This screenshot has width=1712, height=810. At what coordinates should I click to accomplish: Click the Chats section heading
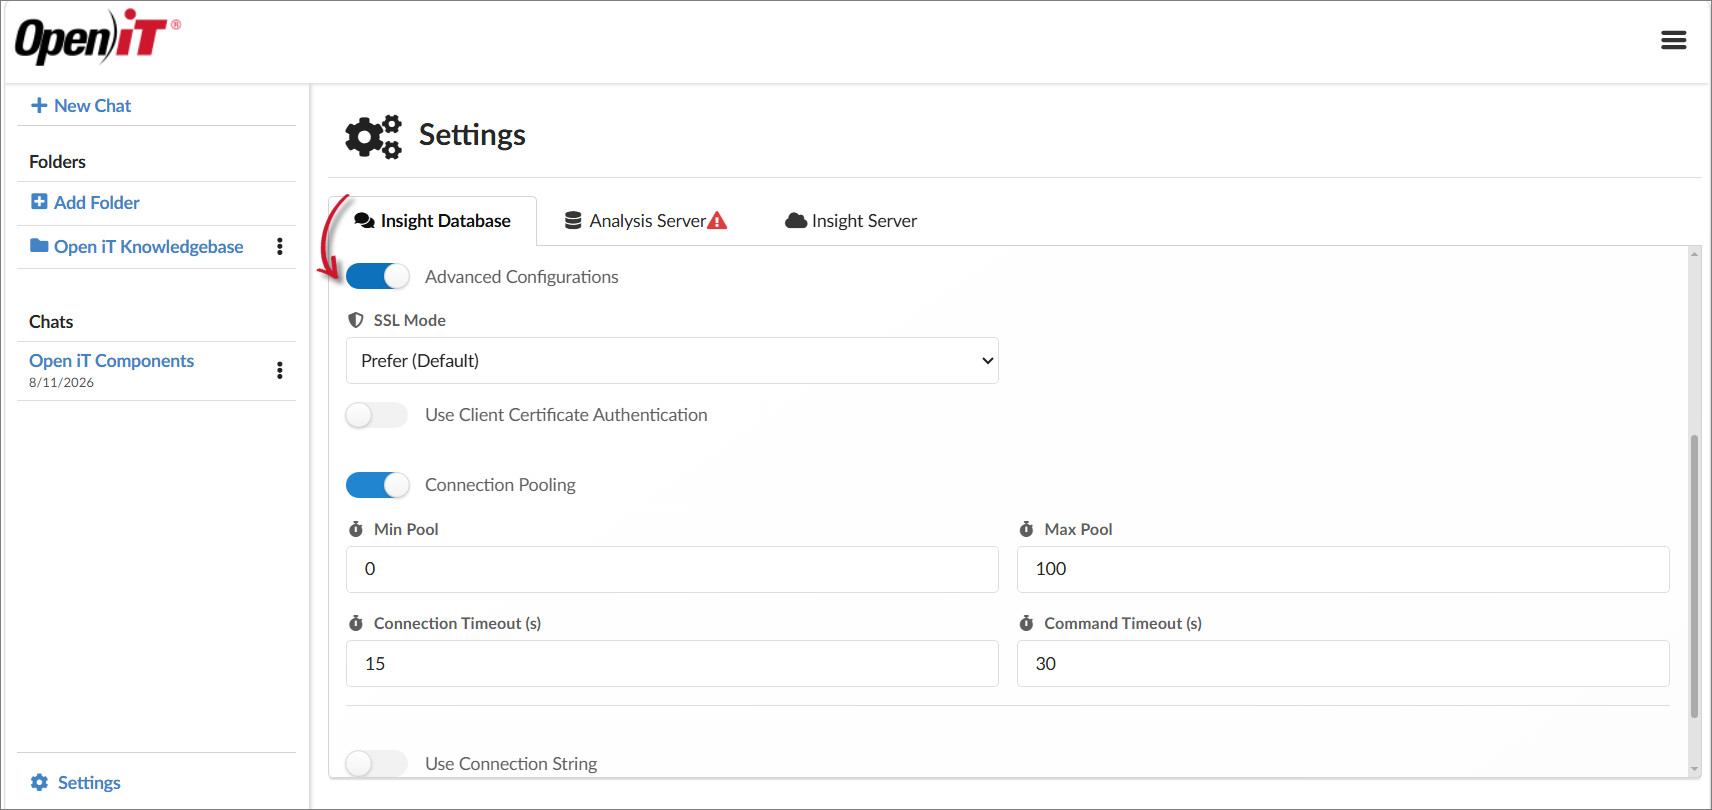point(51,322)
